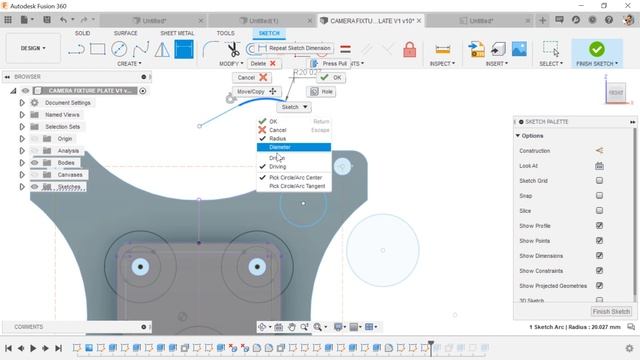Expand the Named Views tree node

pyautogui.click(x=22, y=115)
